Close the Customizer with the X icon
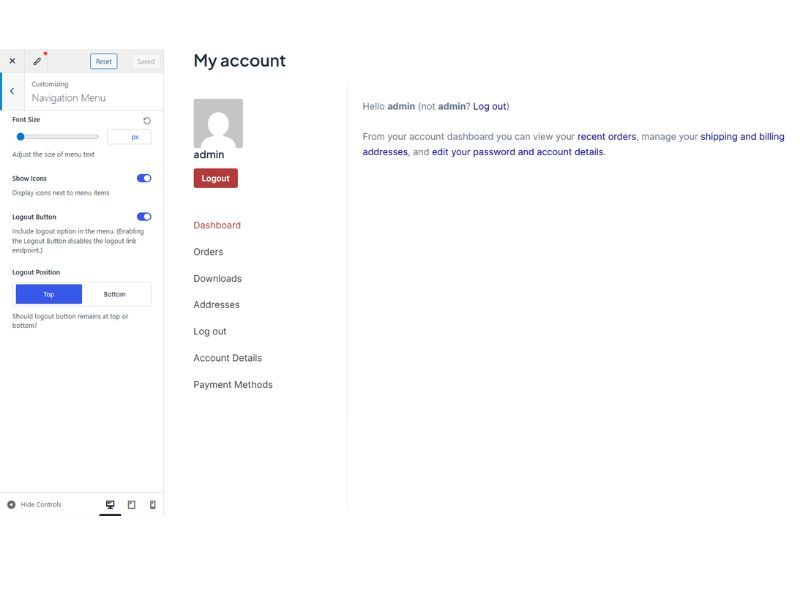 pos(12,60)
